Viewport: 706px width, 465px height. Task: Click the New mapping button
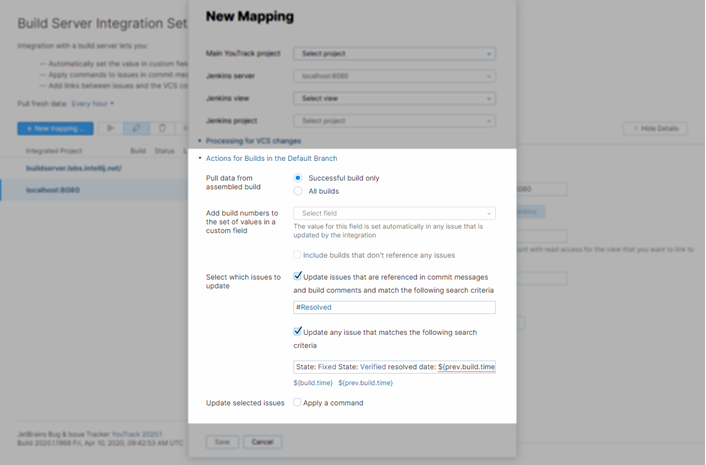click(x=55, y=129)
